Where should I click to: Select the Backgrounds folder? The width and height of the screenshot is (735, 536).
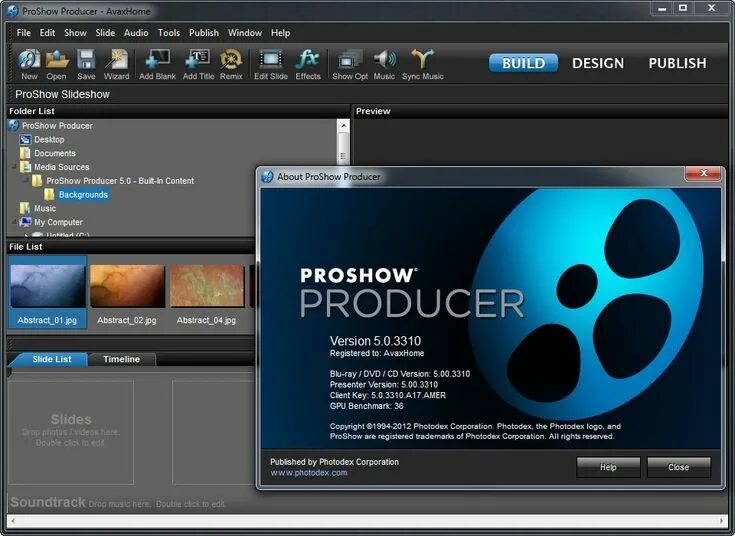[83, 195]
